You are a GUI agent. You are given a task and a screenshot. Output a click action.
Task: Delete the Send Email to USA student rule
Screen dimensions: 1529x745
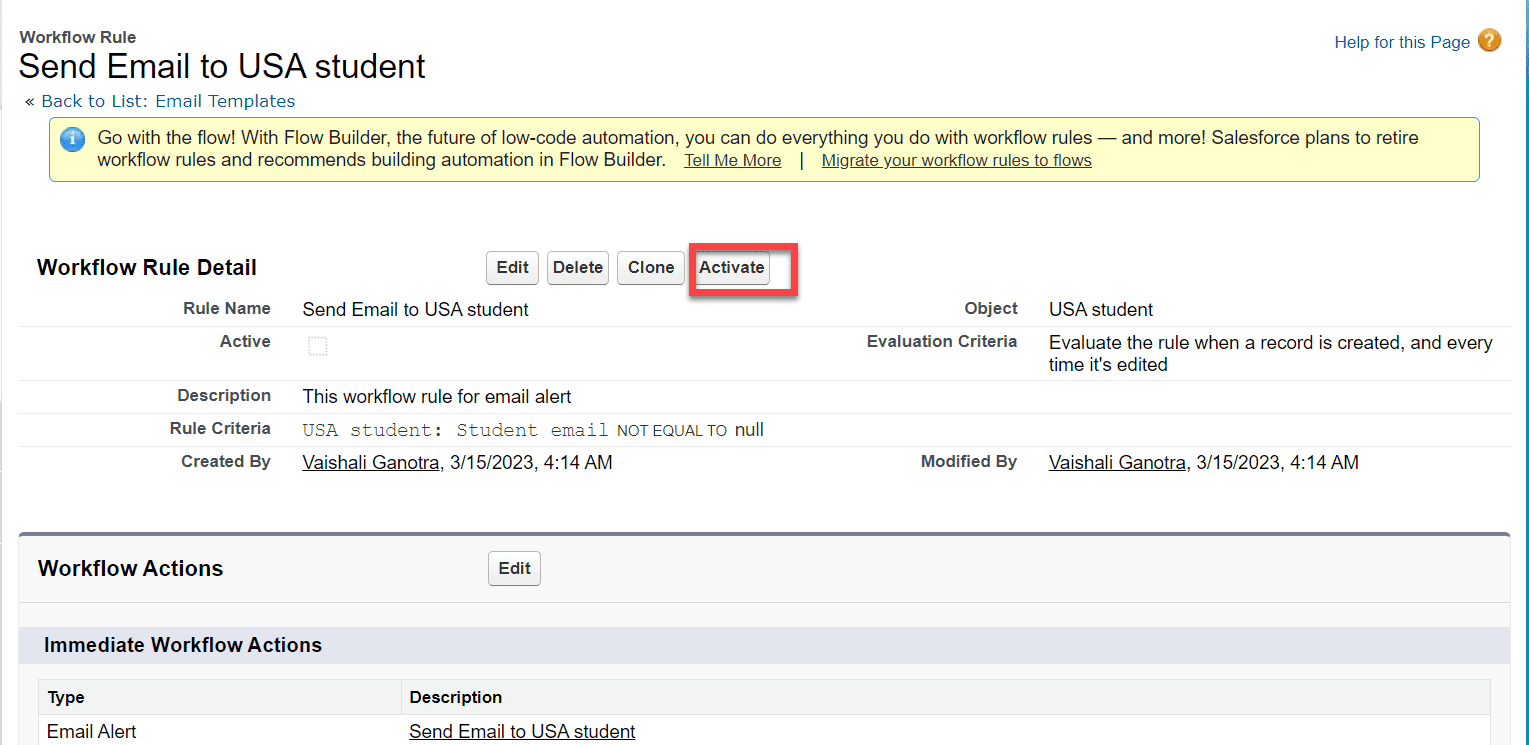577,267
